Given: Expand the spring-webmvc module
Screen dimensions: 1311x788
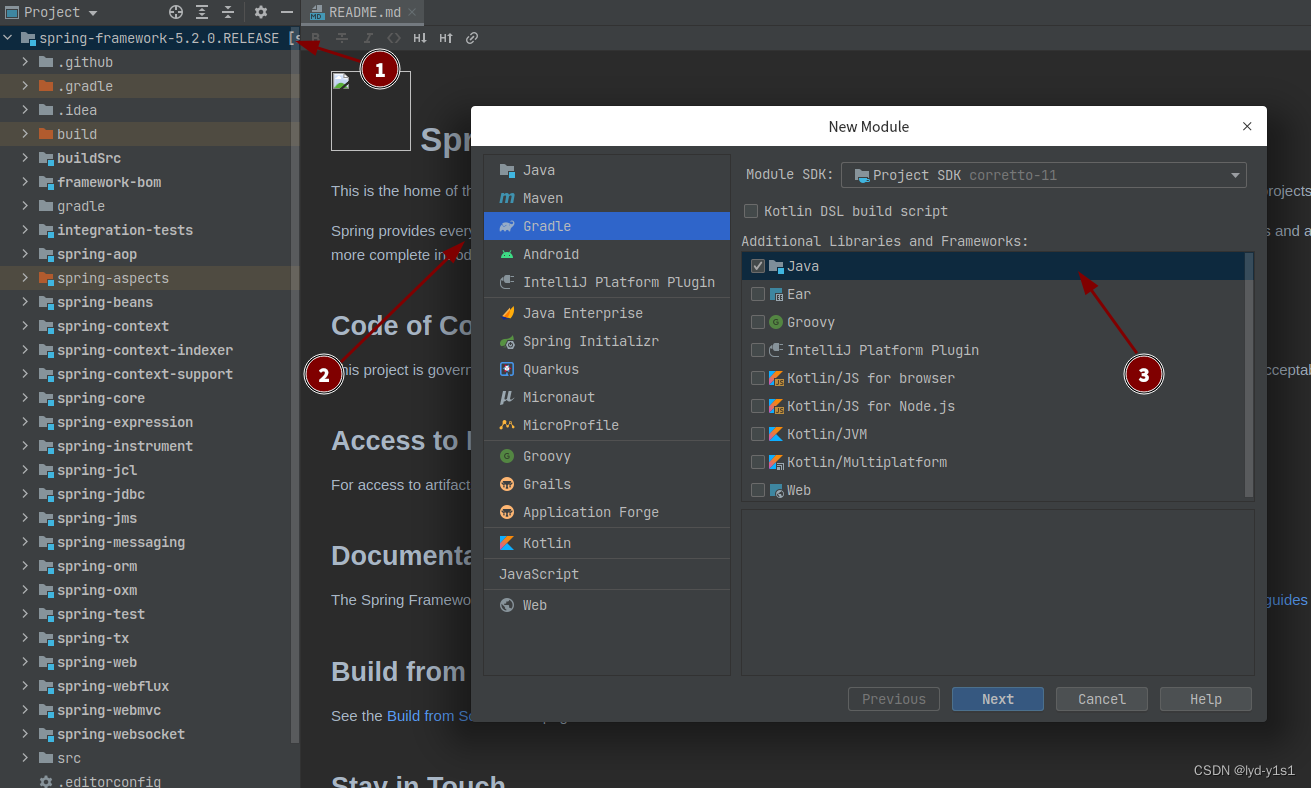Looking at the screenshot, I should (x=25, y=710).
